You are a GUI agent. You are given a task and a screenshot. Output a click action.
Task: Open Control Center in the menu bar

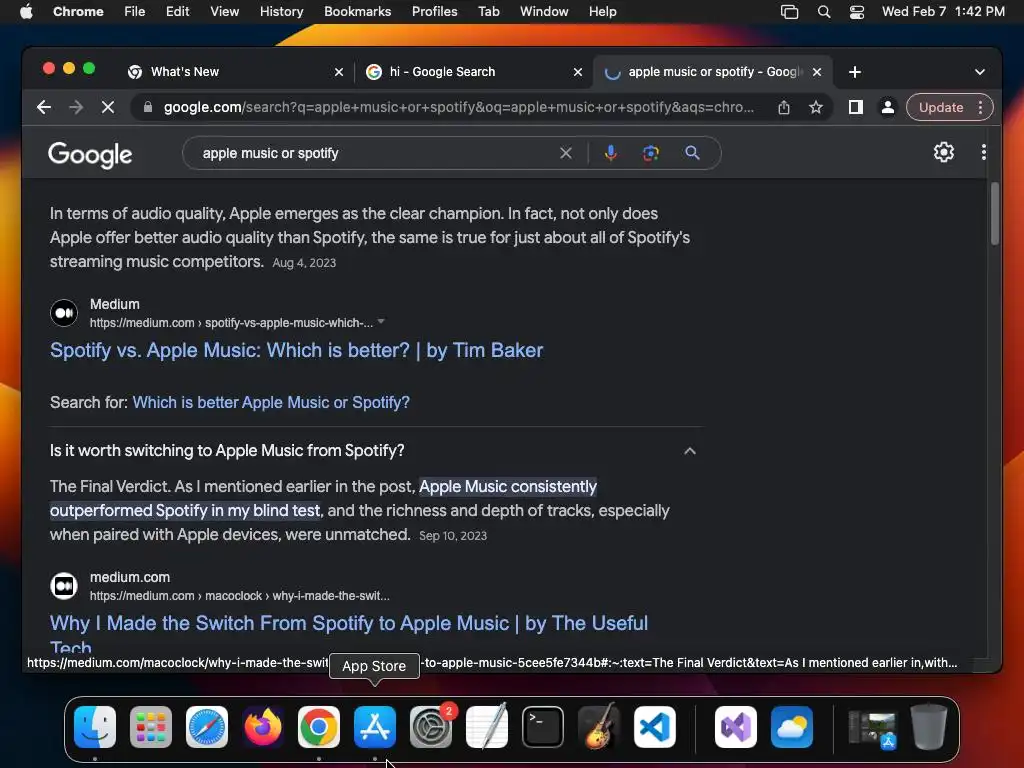(857, 12)
